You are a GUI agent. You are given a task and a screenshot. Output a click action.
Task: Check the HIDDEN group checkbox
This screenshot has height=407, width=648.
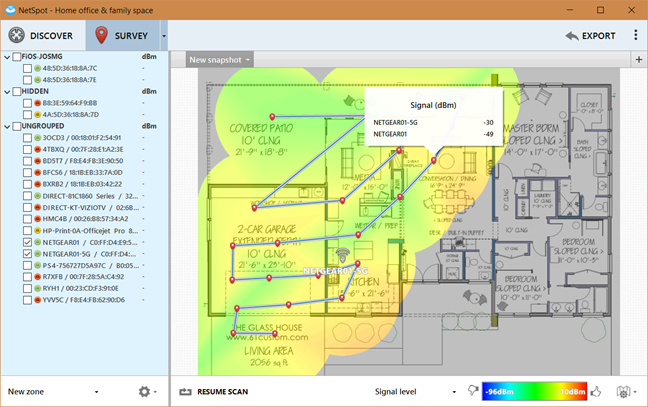(x=17, y=91)
